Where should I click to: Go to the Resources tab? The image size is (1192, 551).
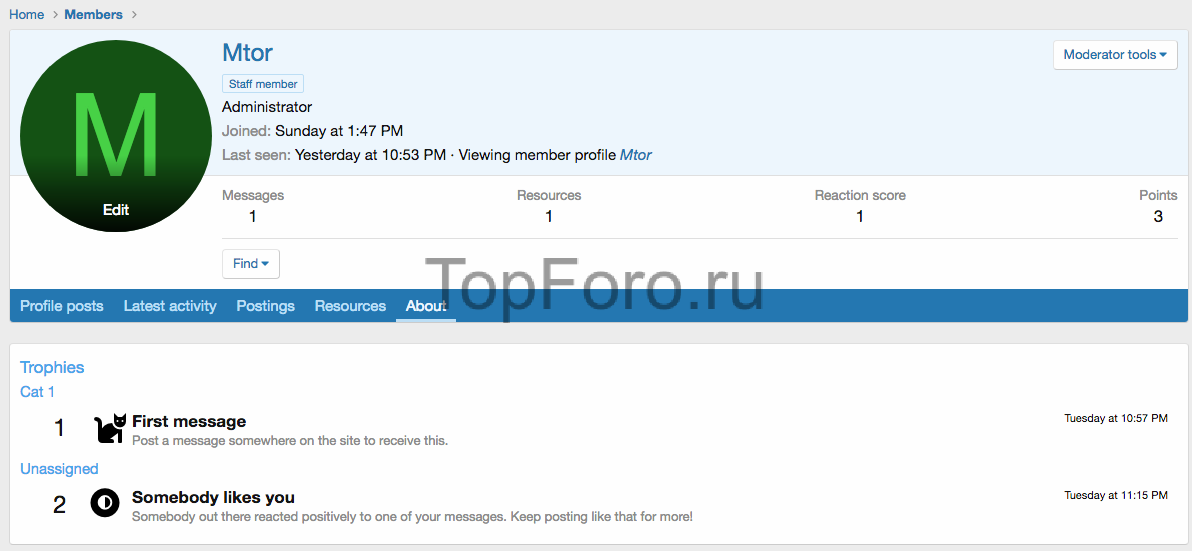coord(350,306)
